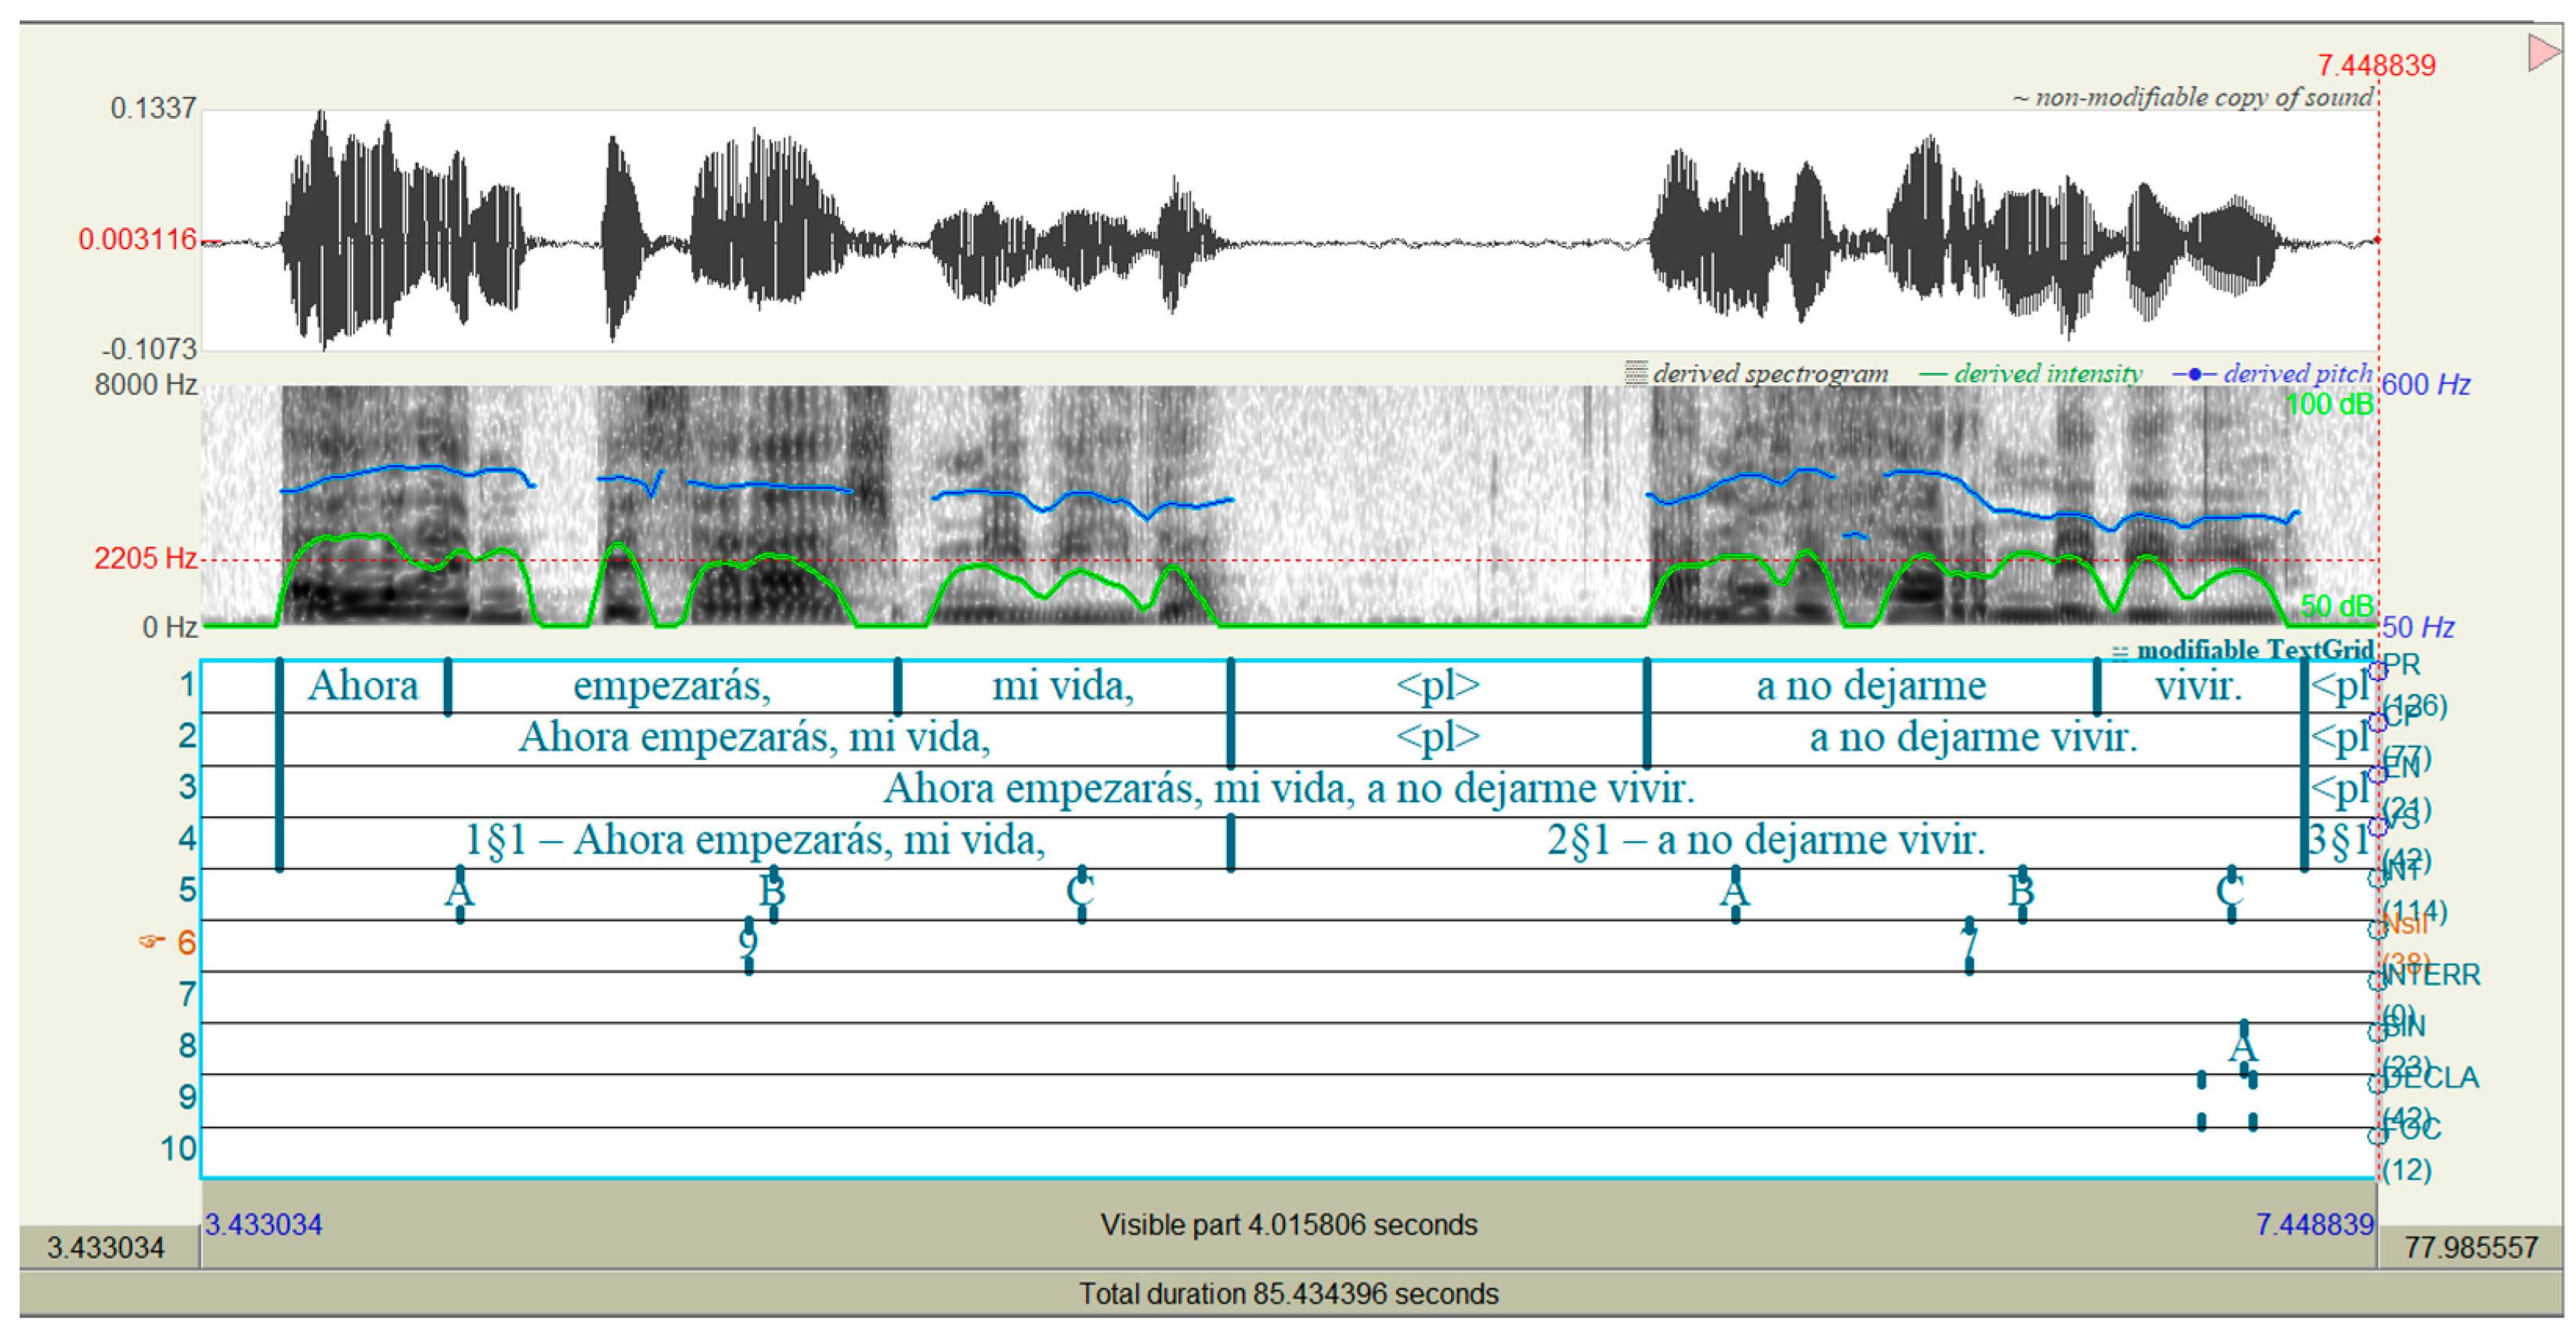Select the 'empezarás,' interval on tier 1

(671, 686)
